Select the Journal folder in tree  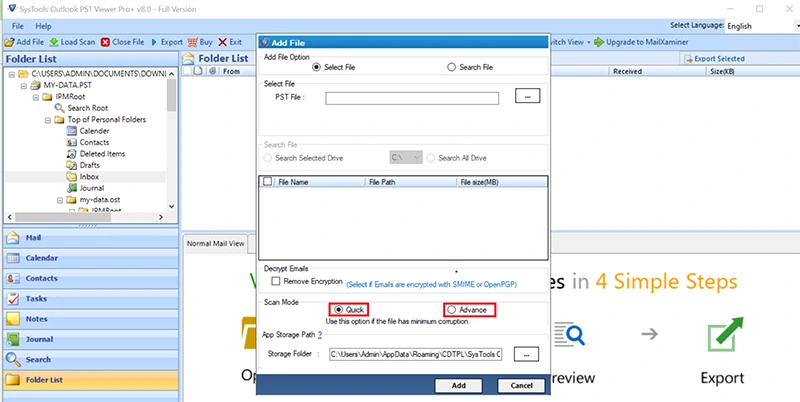(85, 188)
